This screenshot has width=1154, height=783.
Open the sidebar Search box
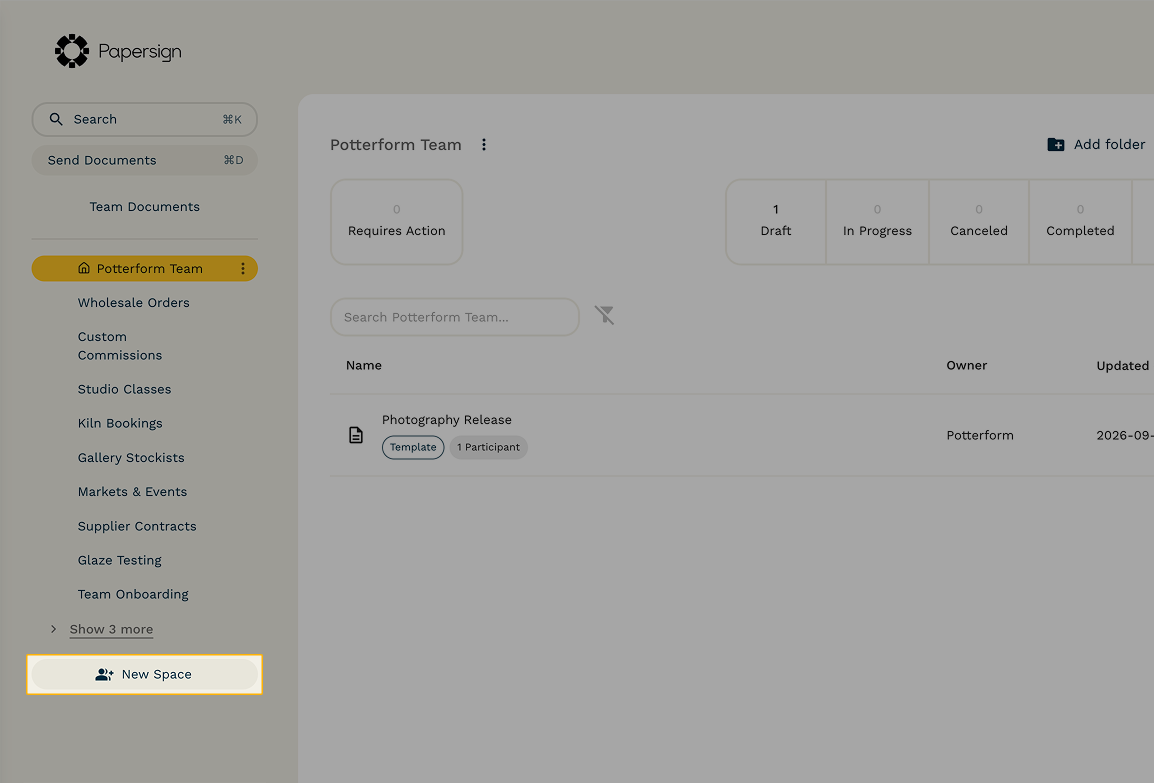coord(144,119)
